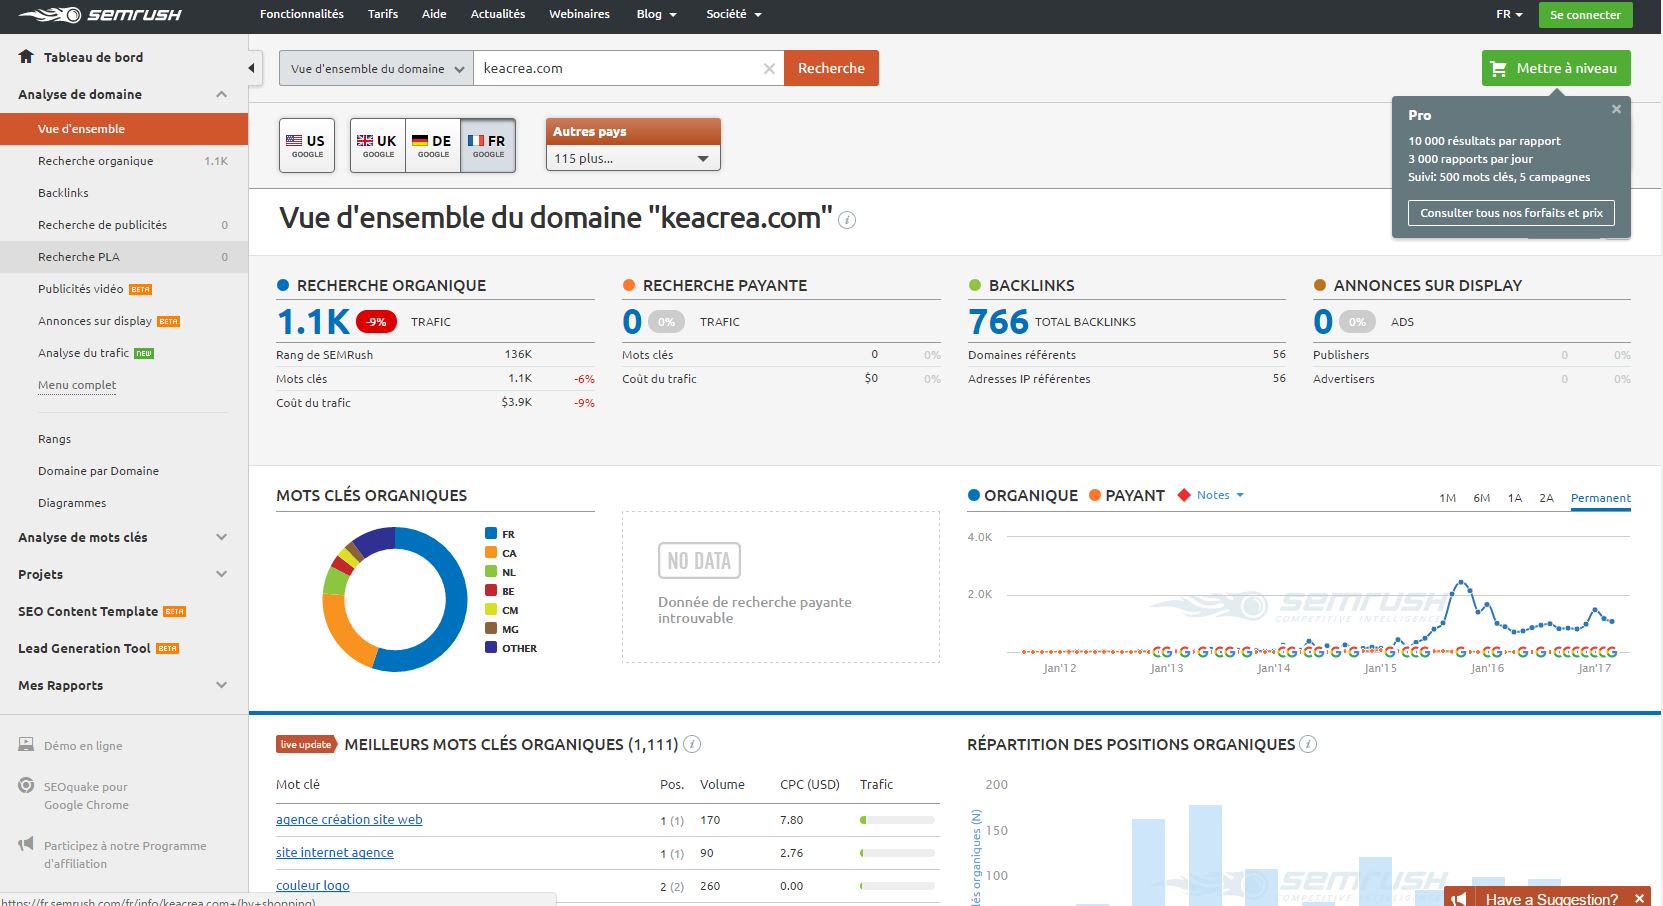Collapse the Analyse de domaine section
1663x906 pixels.
[x=222, y=94]
